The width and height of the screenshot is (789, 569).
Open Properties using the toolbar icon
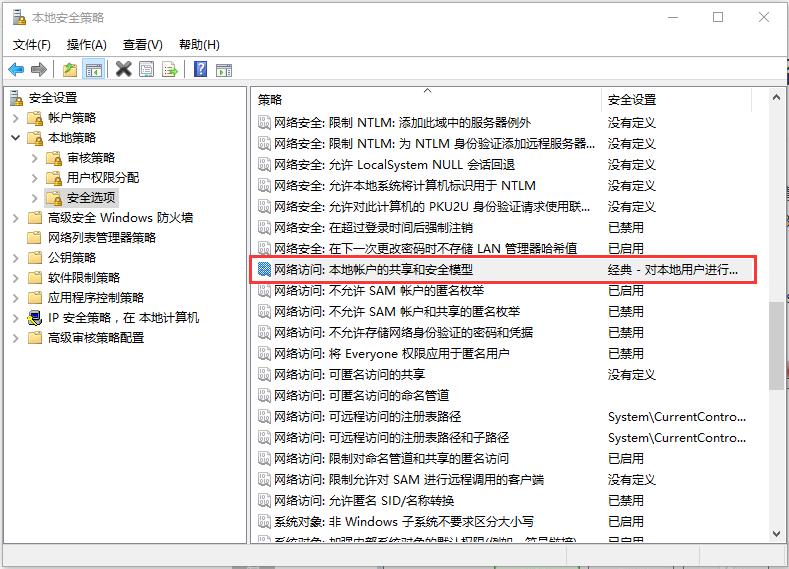[147, 69]
